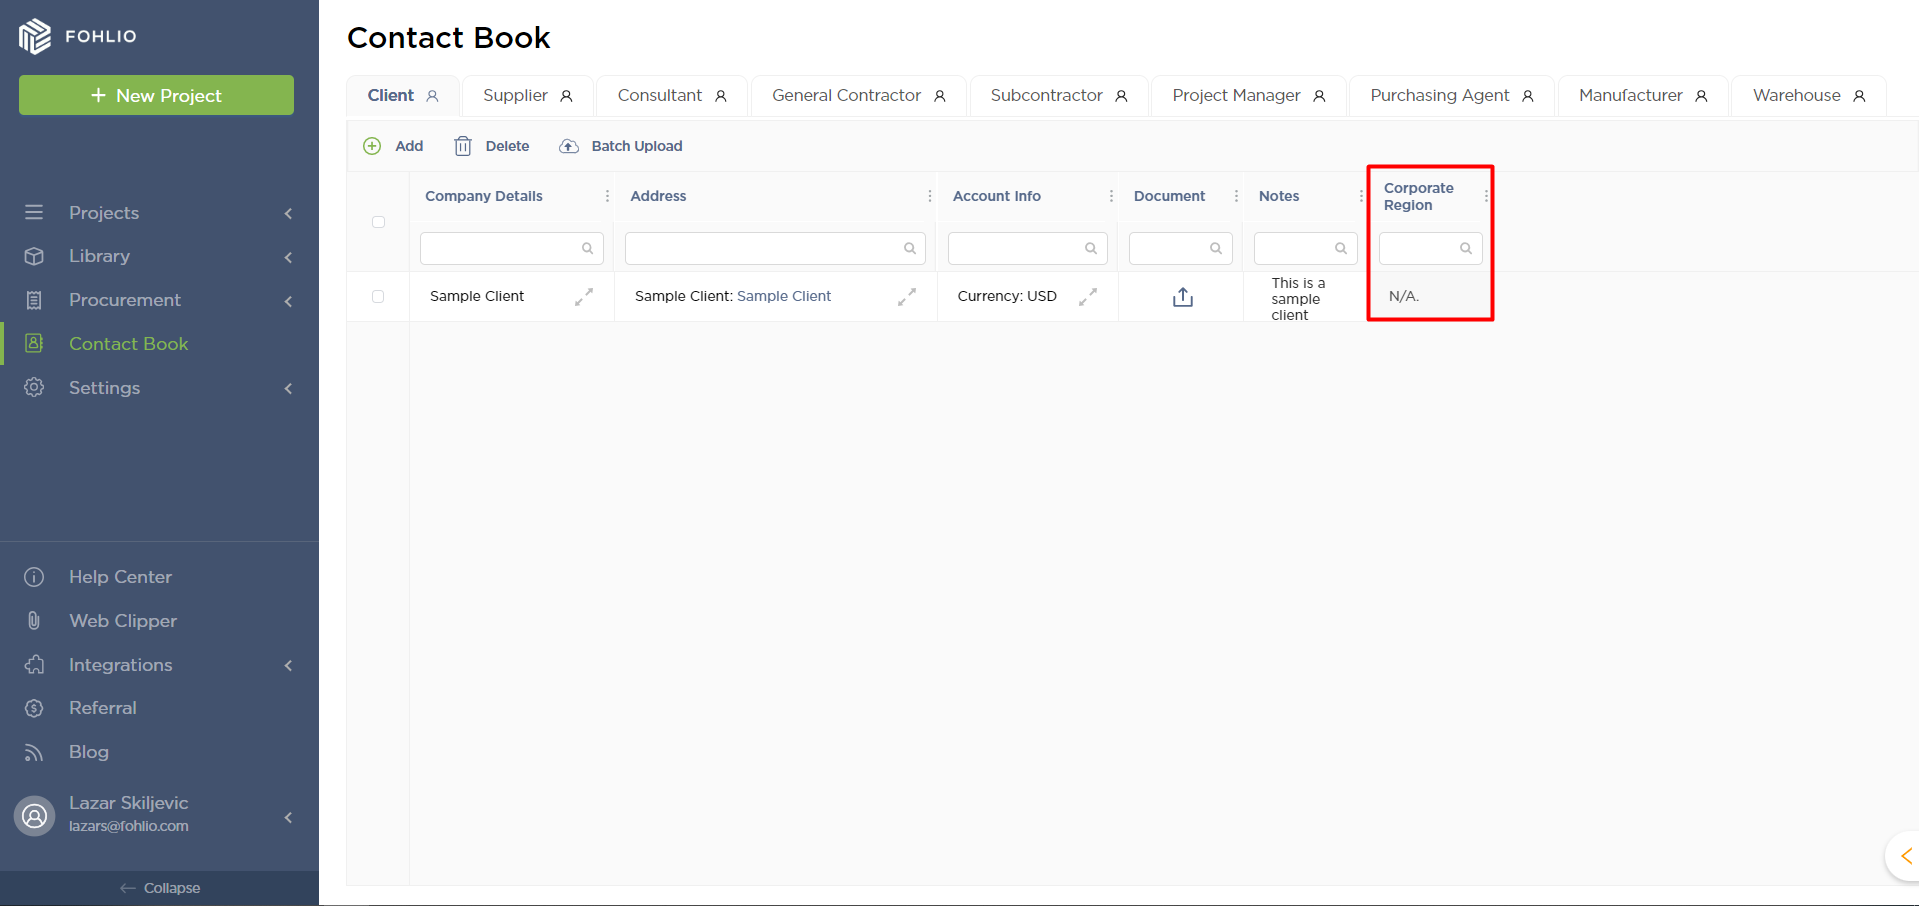Collapse the left sidebar
This screenshot has width=1919, height=906.
point(159,888)
